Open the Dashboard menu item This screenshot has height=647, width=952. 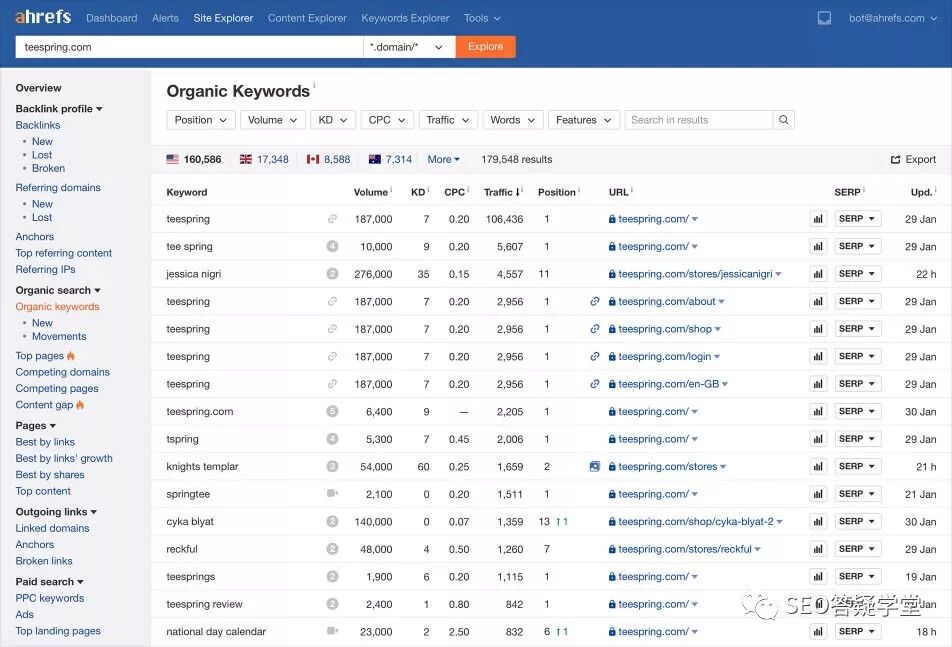pyautogui.click(x=112, y=18)
